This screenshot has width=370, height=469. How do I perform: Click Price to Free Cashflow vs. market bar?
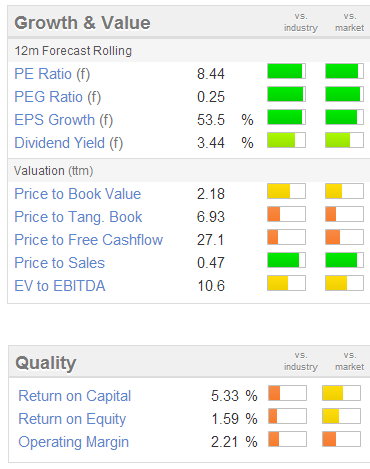coord(344,237)
